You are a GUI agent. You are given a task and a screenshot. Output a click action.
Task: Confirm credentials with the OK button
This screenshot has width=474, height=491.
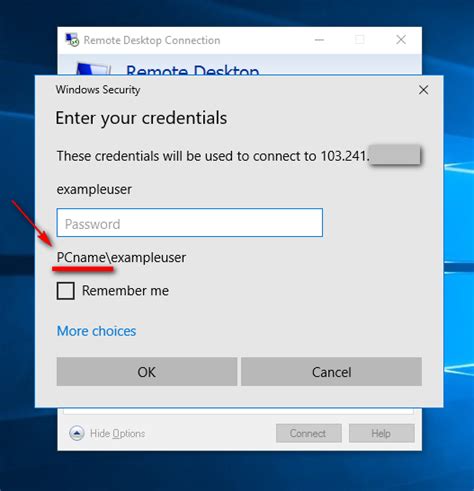[147, 372]
